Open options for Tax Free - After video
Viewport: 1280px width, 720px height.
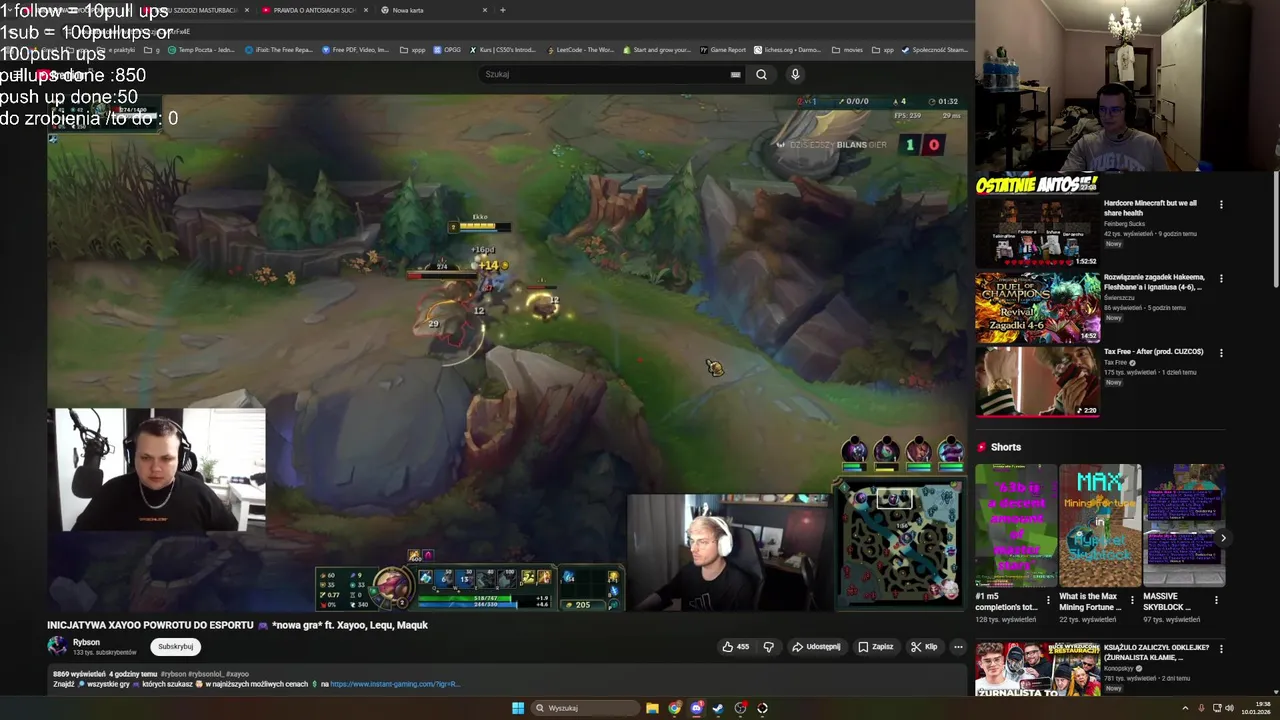(1221, 353)
